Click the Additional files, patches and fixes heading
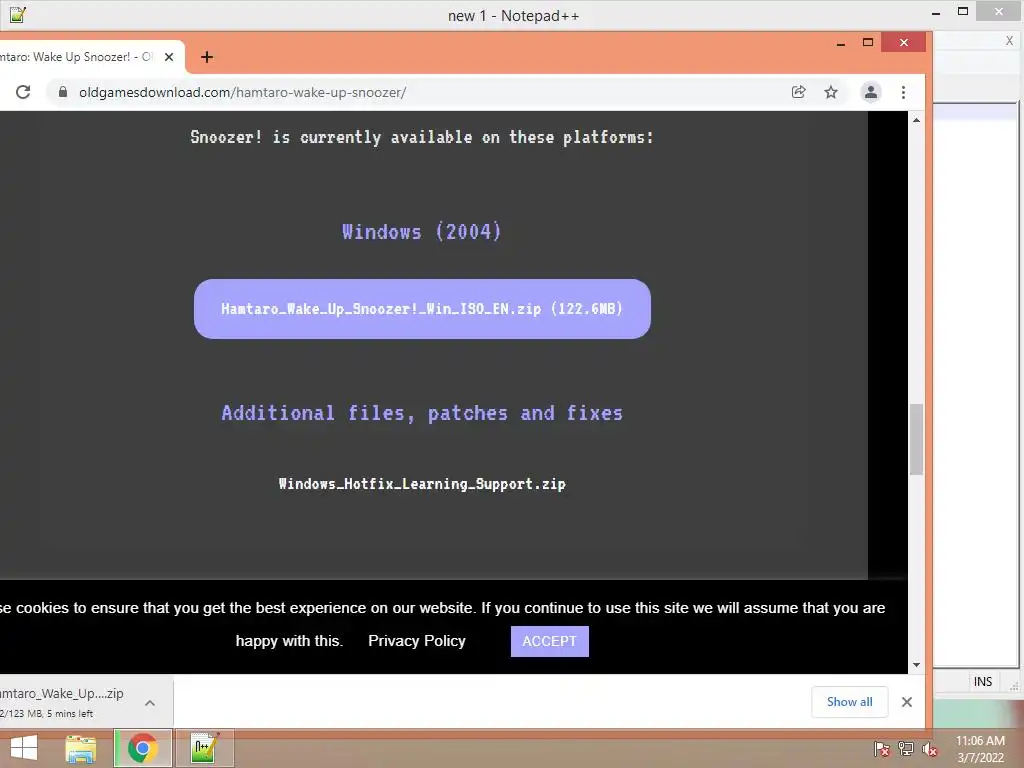Image resolution: width=1024 pixels, height=768 pixels. 422,413
